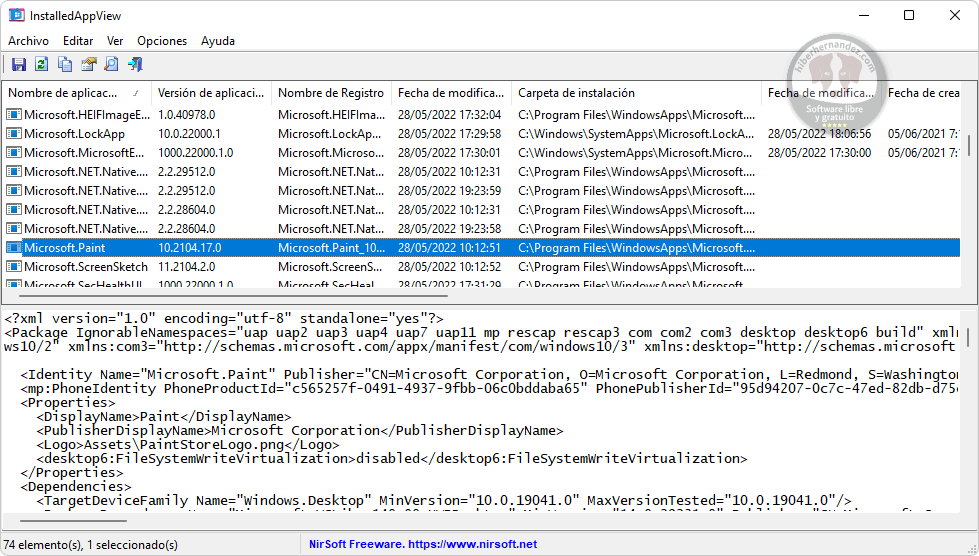Click the TargetDeviceFamily XML line
The image size is (979, 556).
[x=443, y=500]
